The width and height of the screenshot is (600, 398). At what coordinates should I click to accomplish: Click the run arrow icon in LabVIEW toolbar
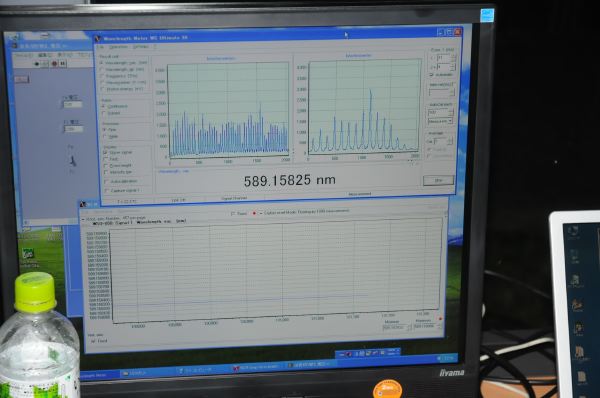click(37, 64)
